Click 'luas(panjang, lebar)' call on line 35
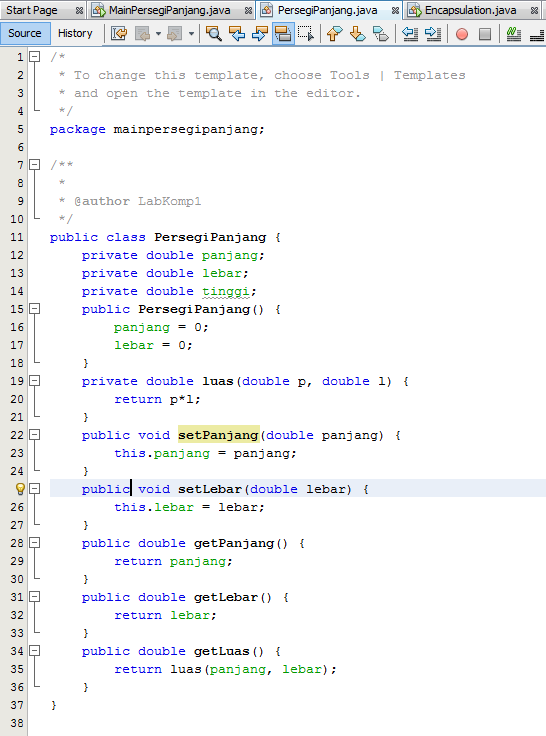This screenshot has width=546, height=736. click(x=249, y=669)
